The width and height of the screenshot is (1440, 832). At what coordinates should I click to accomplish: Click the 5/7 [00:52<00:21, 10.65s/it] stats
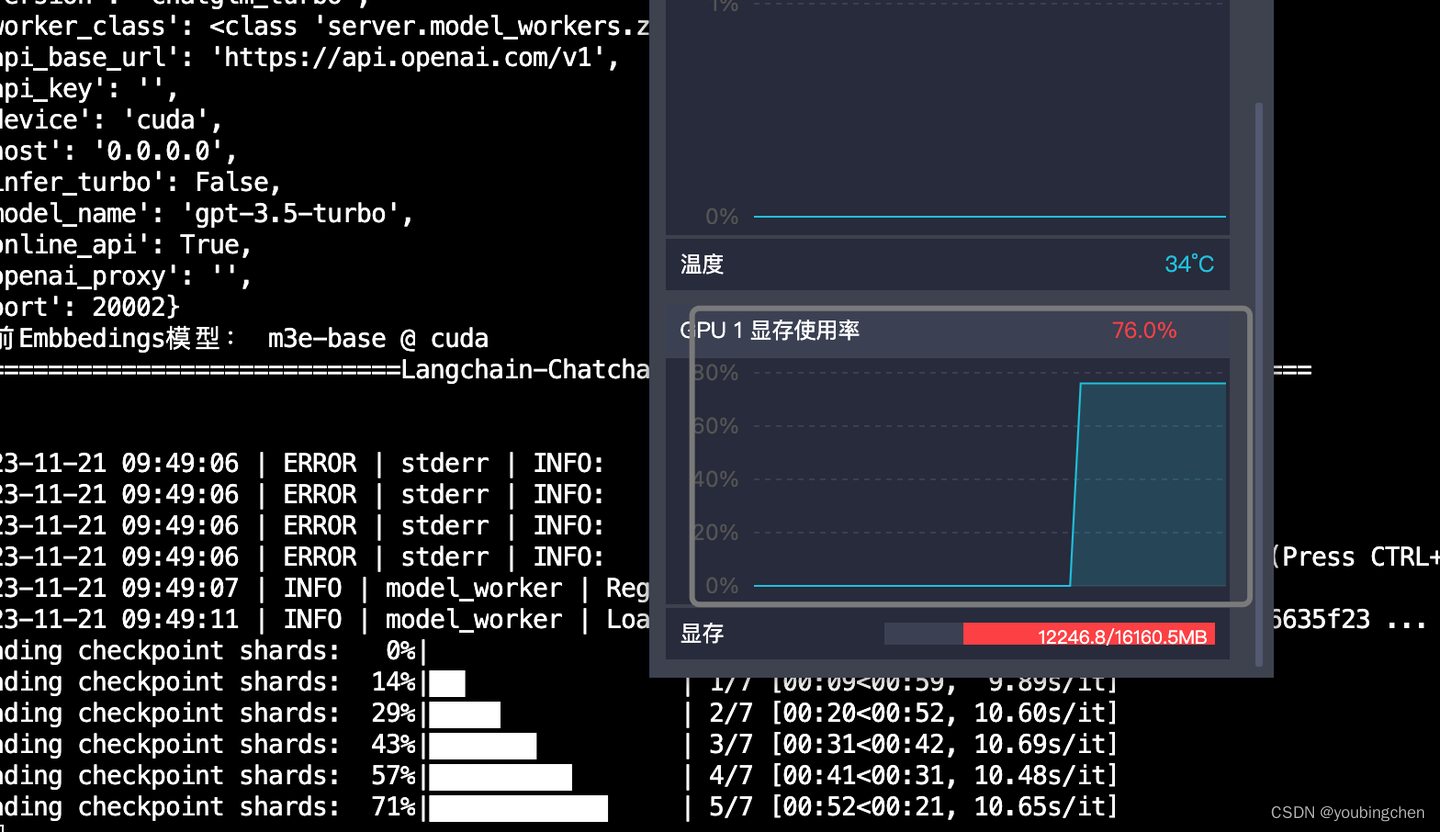[x=913, y=807]
